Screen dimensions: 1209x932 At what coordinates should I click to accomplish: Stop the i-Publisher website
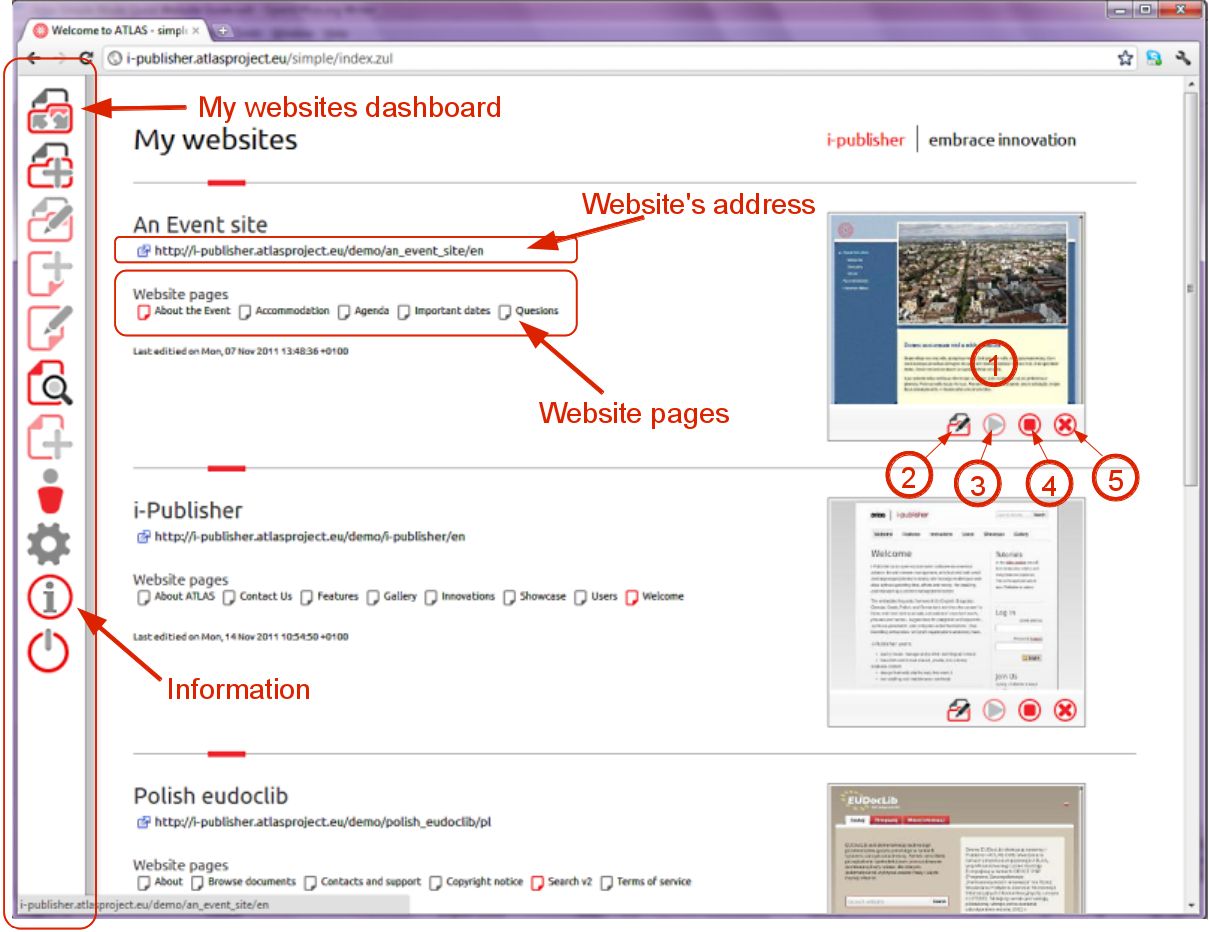tap(1030, 710)
